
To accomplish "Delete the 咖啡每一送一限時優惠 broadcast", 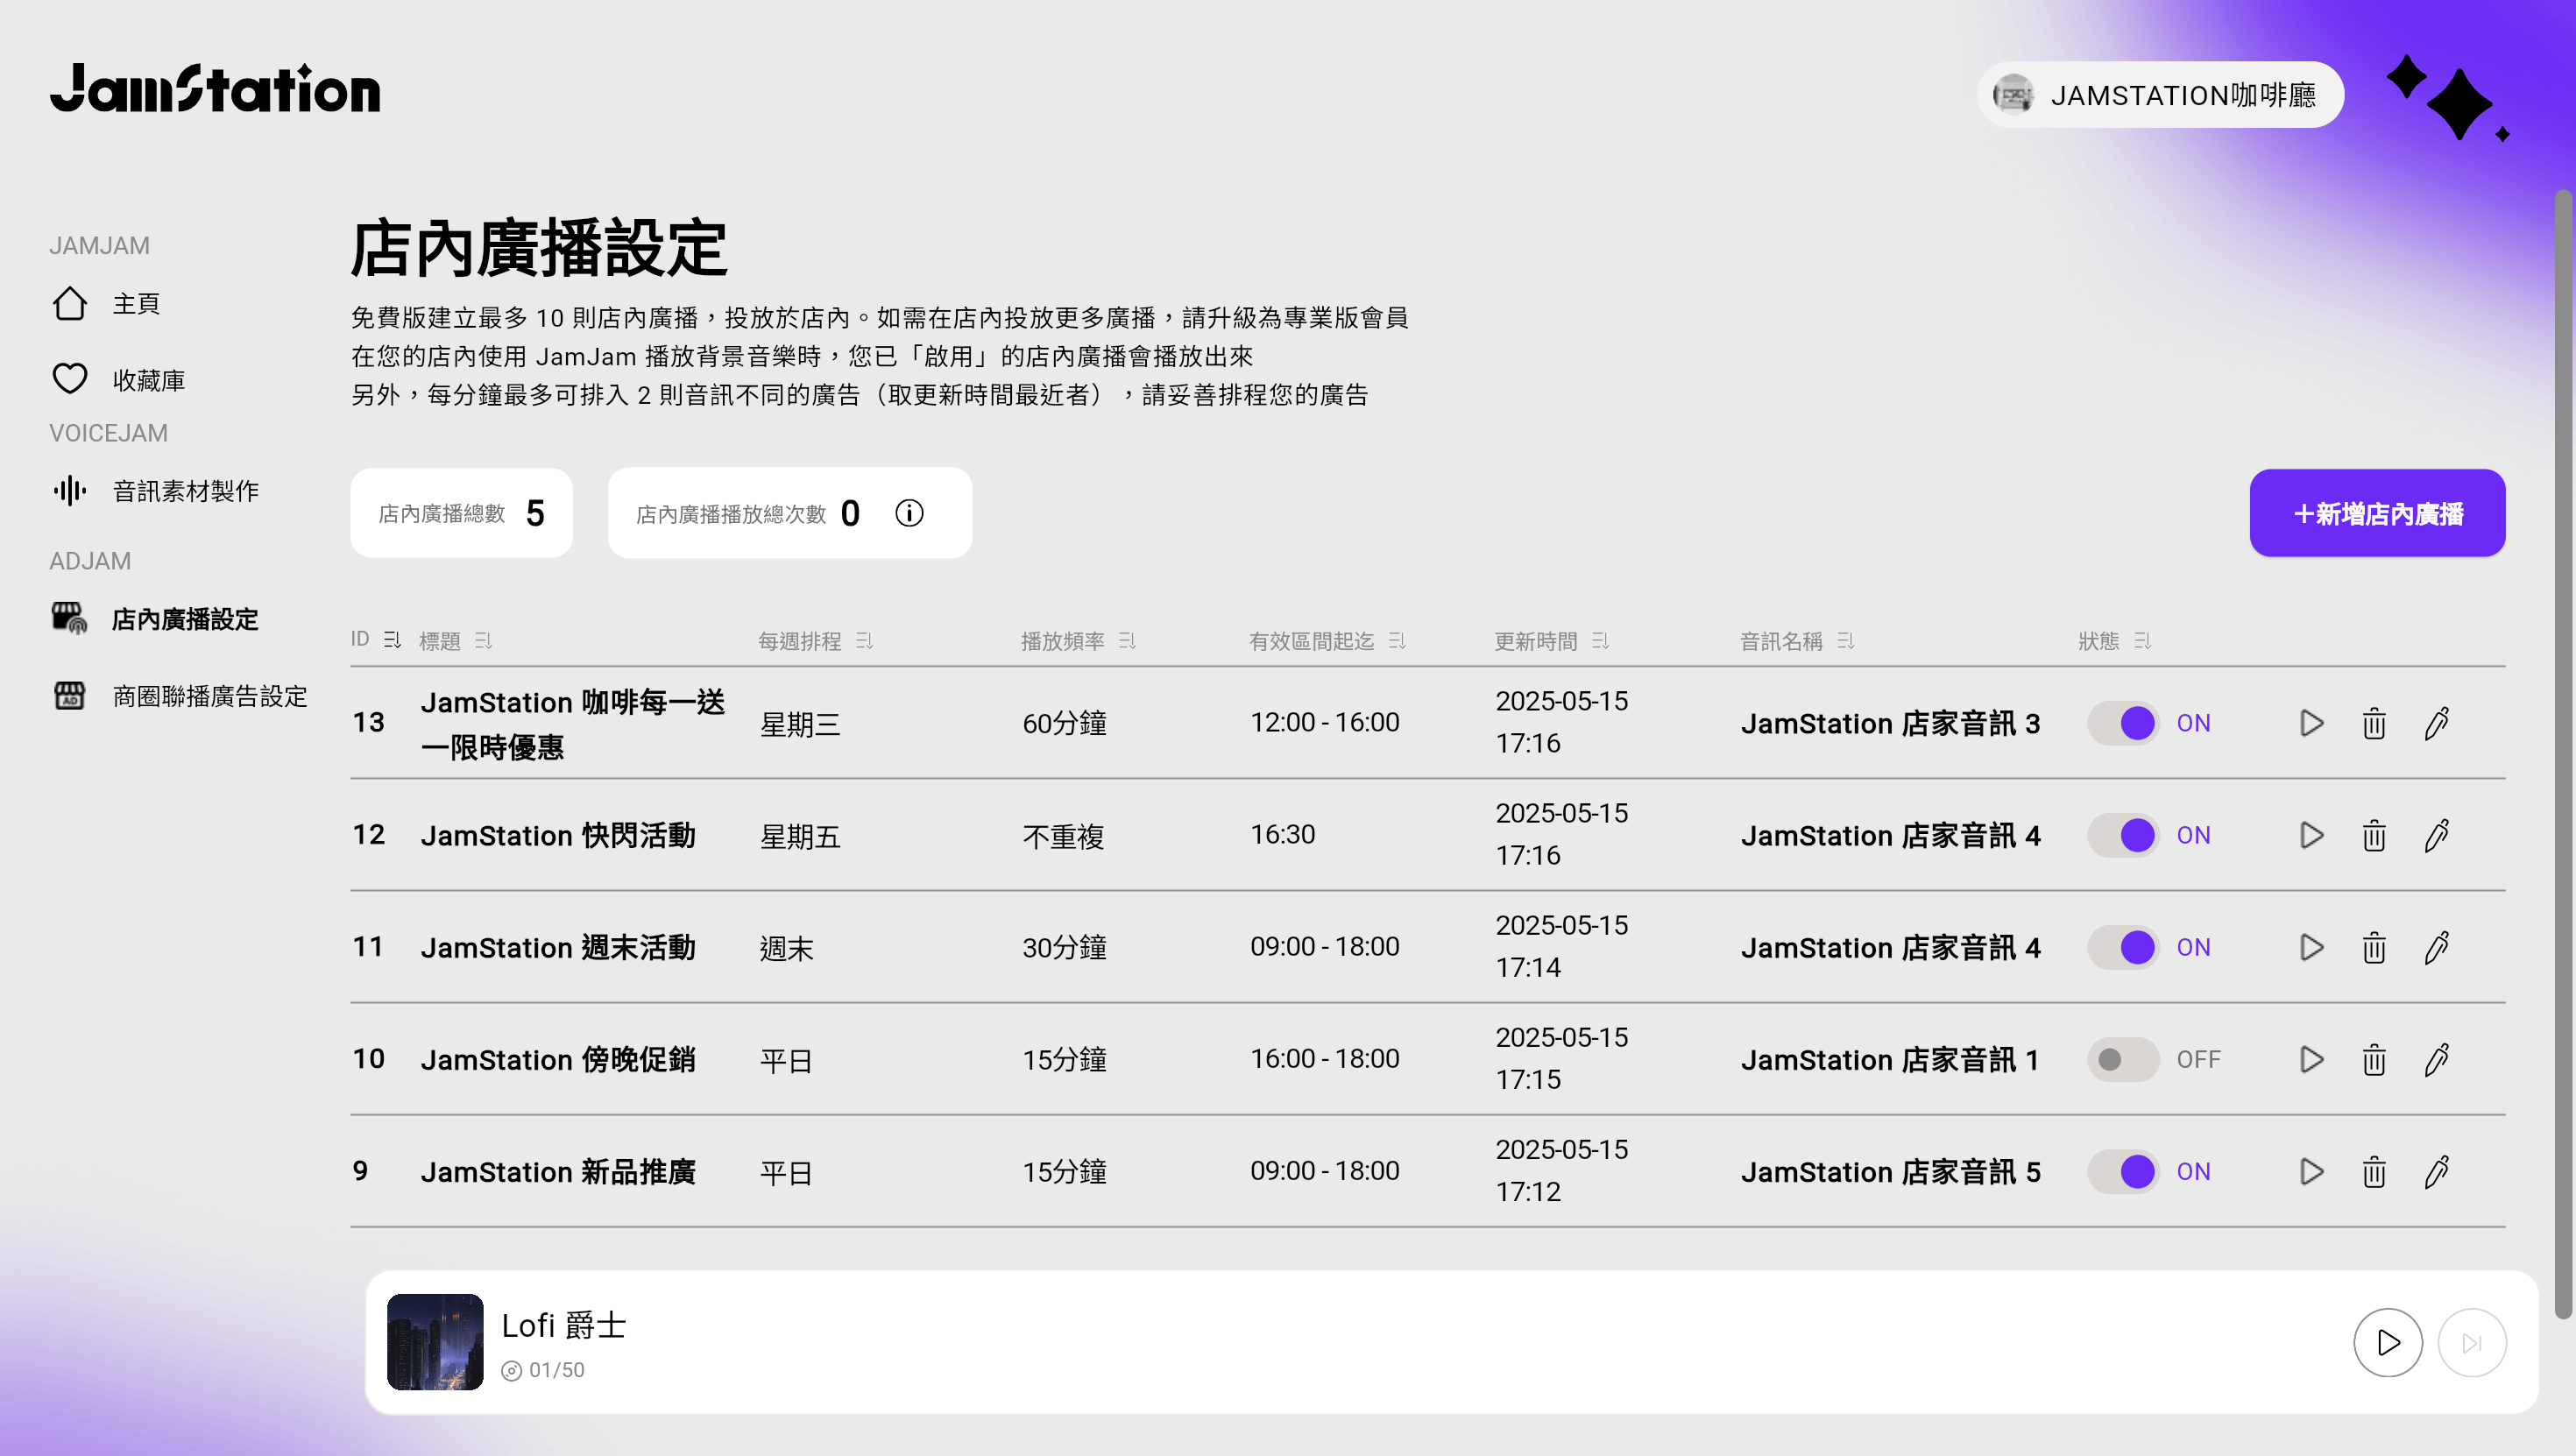I will click(x=2374, y=723).
